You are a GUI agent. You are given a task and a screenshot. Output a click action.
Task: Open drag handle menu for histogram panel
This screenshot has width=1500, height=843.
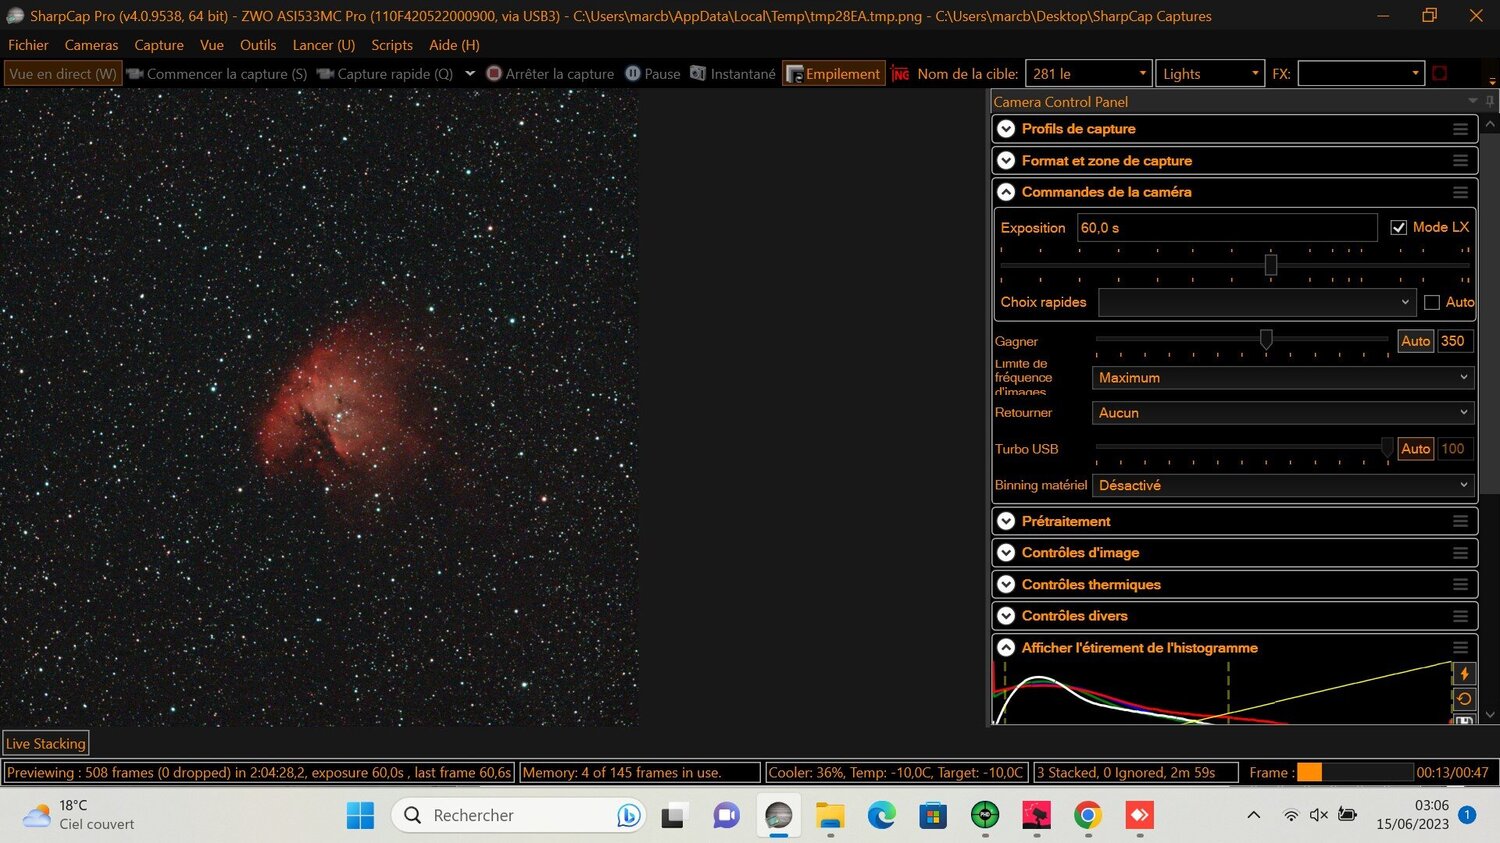click(x=1460, y=648)
